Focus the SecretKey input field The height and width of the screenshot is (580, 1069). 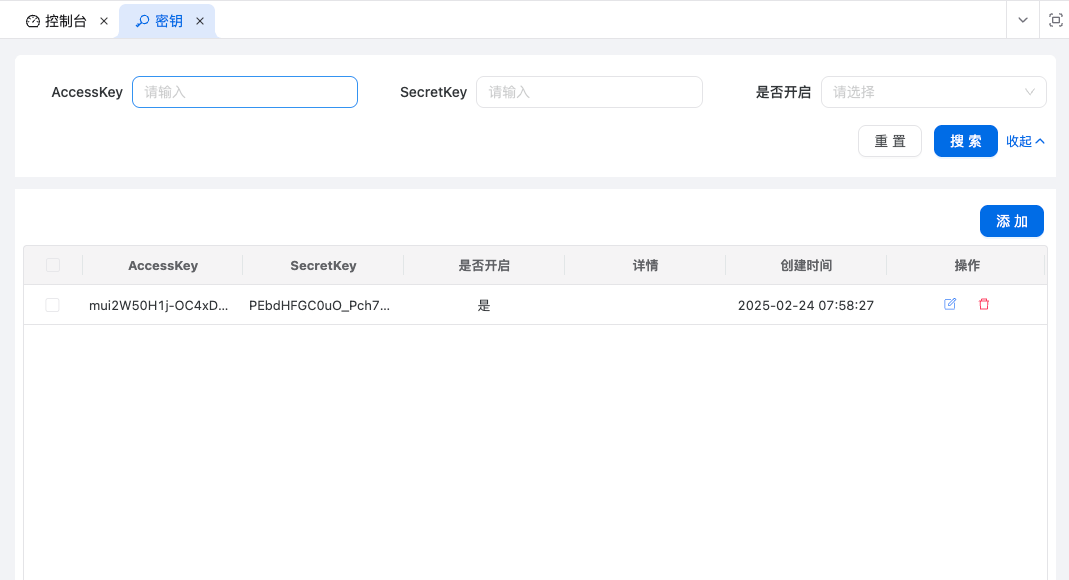[x=589, y=92]
